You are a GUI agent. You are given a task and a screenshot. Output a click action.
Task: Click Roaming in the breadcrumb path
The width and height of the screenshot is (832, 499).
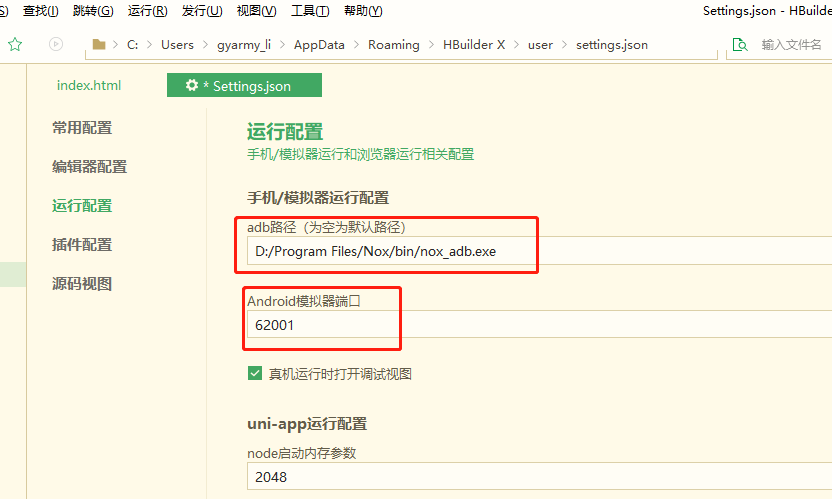(394, 45)
